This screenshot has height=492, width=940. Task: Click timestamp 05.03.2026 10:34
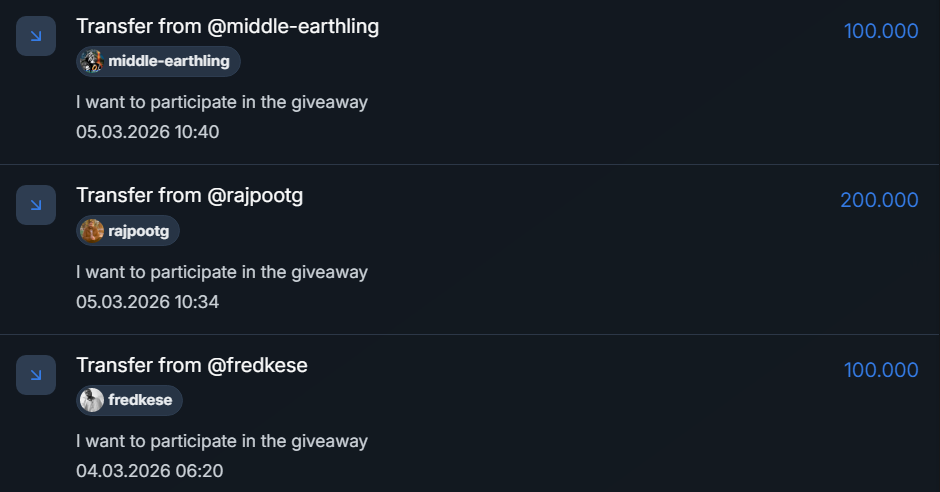pos(147,301)
